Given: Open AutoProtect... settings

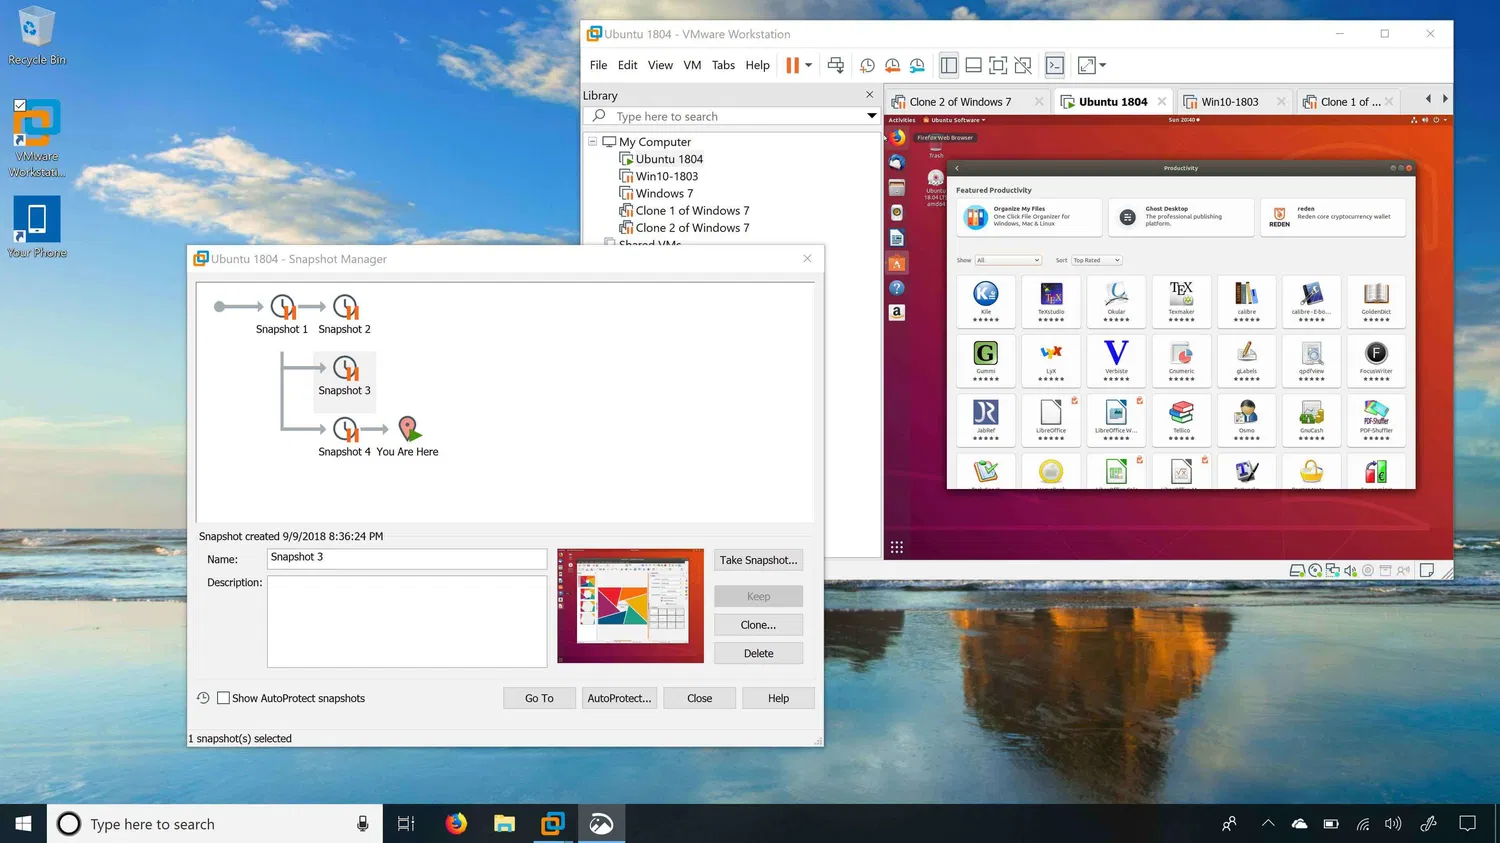Looking at the screenshot, I should (x=619, y=698).
